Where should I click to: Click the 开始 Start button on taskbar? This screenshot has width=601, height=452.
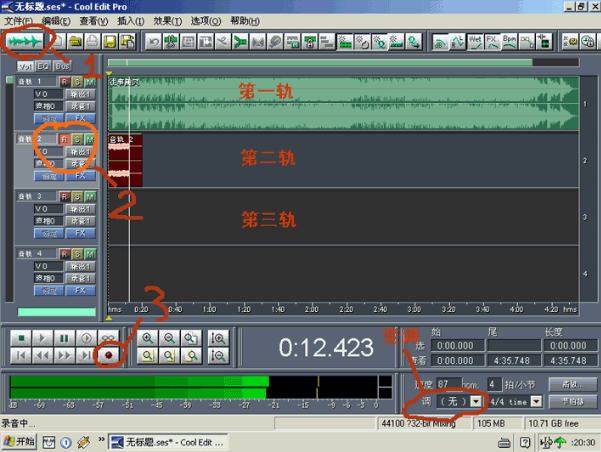[x=19, y=441]
